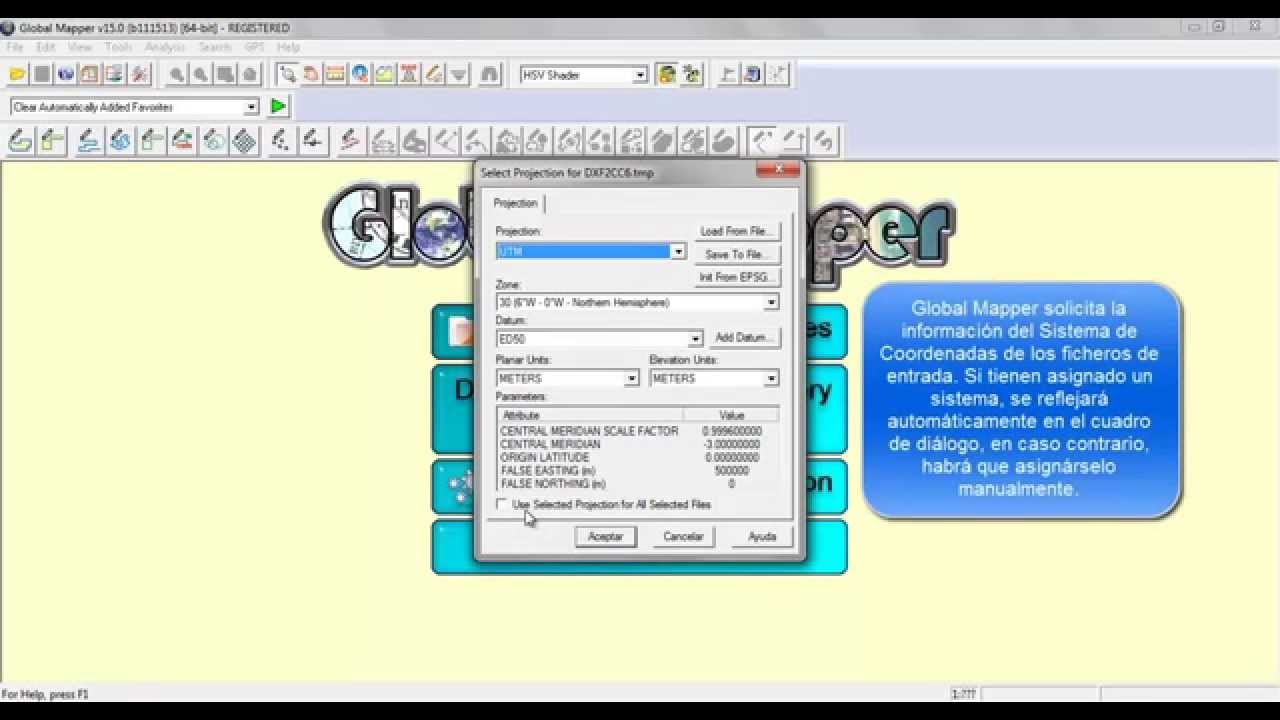Click the Ayuda help button
Screen dimensions: 1280x720
762,537
